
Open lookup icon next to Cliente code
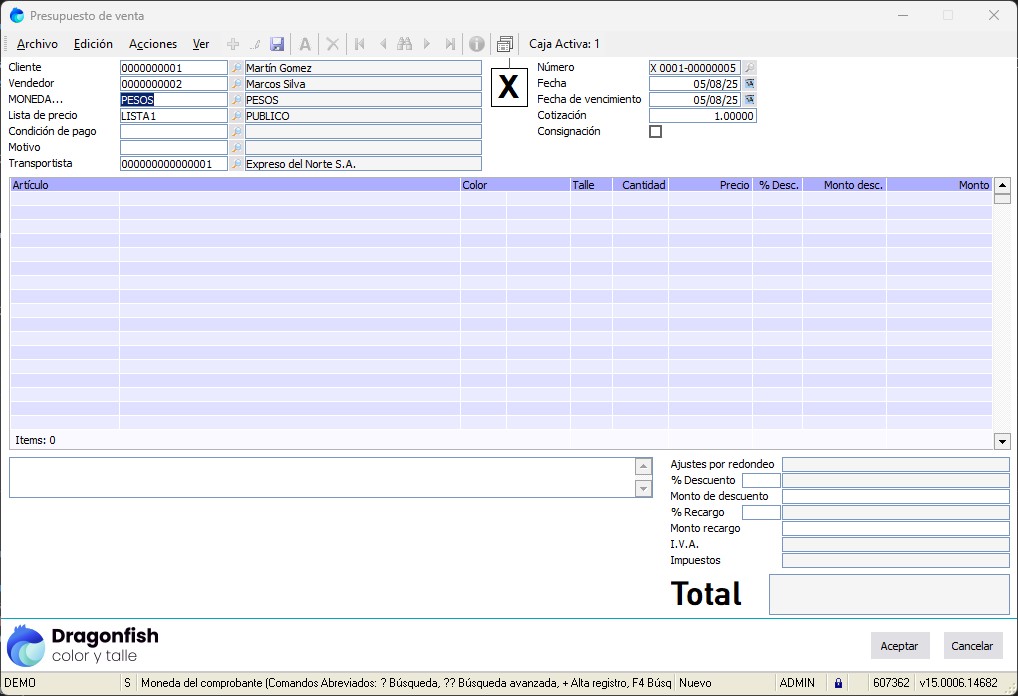click(x=237, y=68)
